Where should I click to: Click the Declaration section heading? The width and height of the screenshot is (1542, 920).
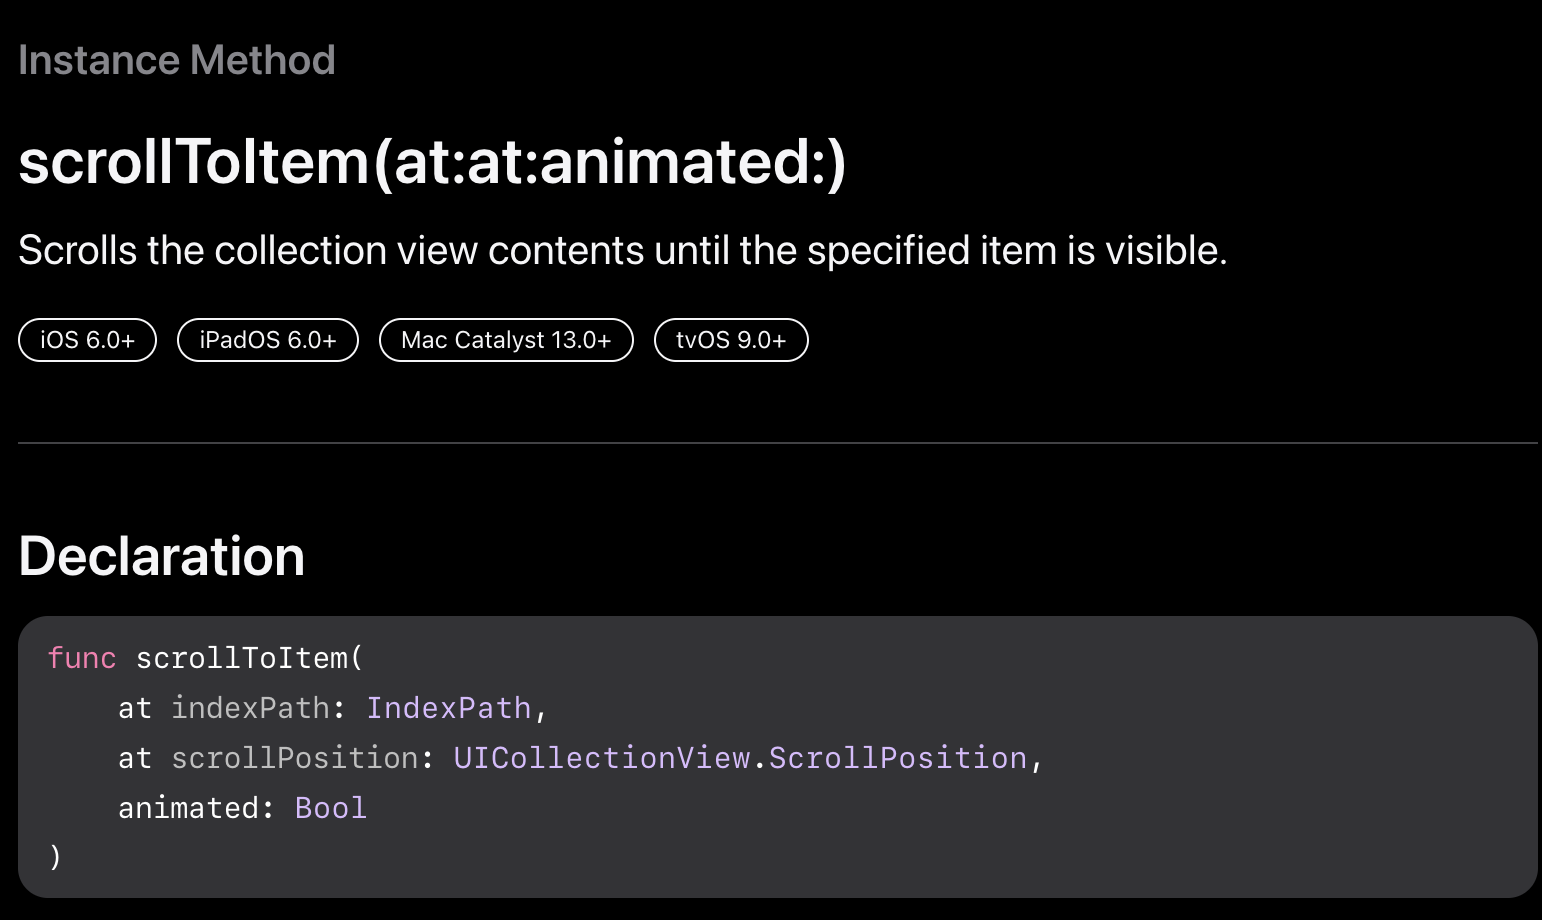[162, 556]
